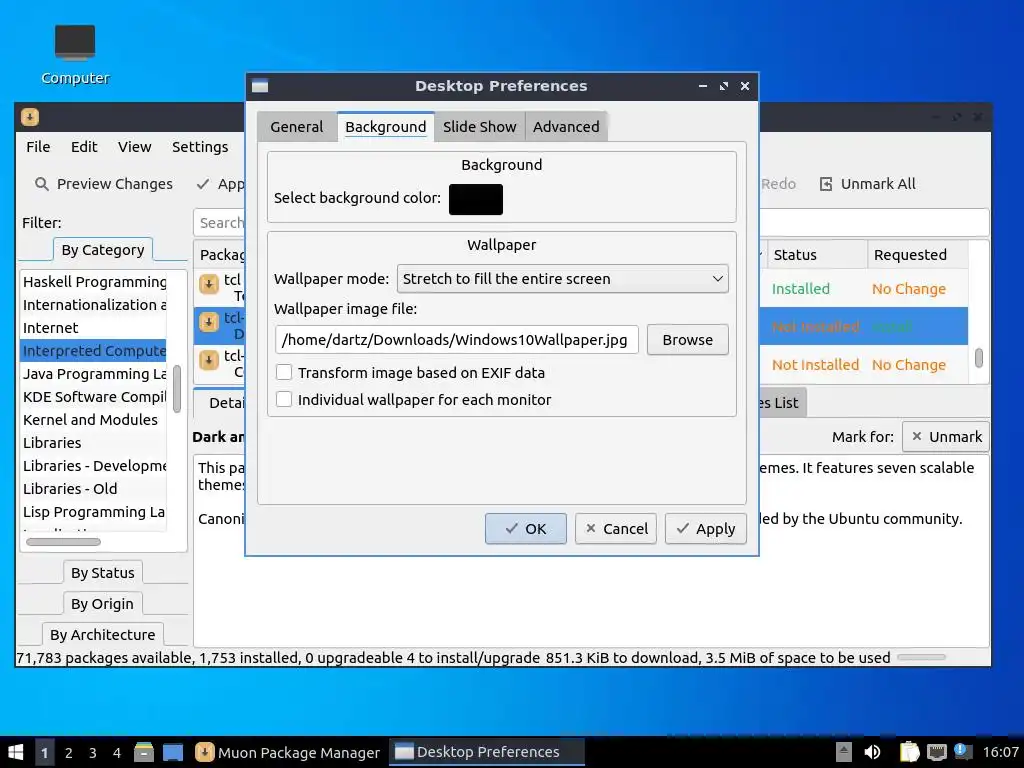1024x768 pixels.
Task: Switch to the General tab
Action: (x=296, y=127)
